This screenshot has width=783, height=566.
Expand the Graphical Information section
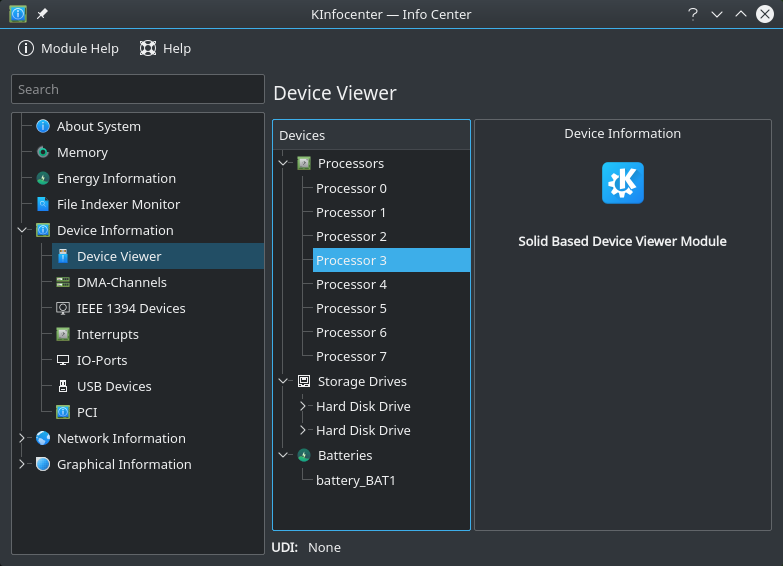23,465
